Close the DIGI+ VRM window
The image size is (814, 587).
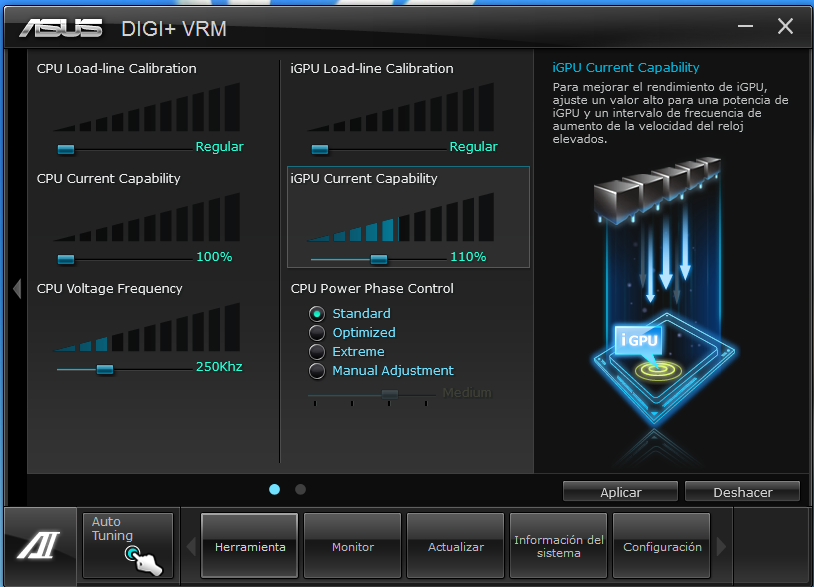[785, 26]
